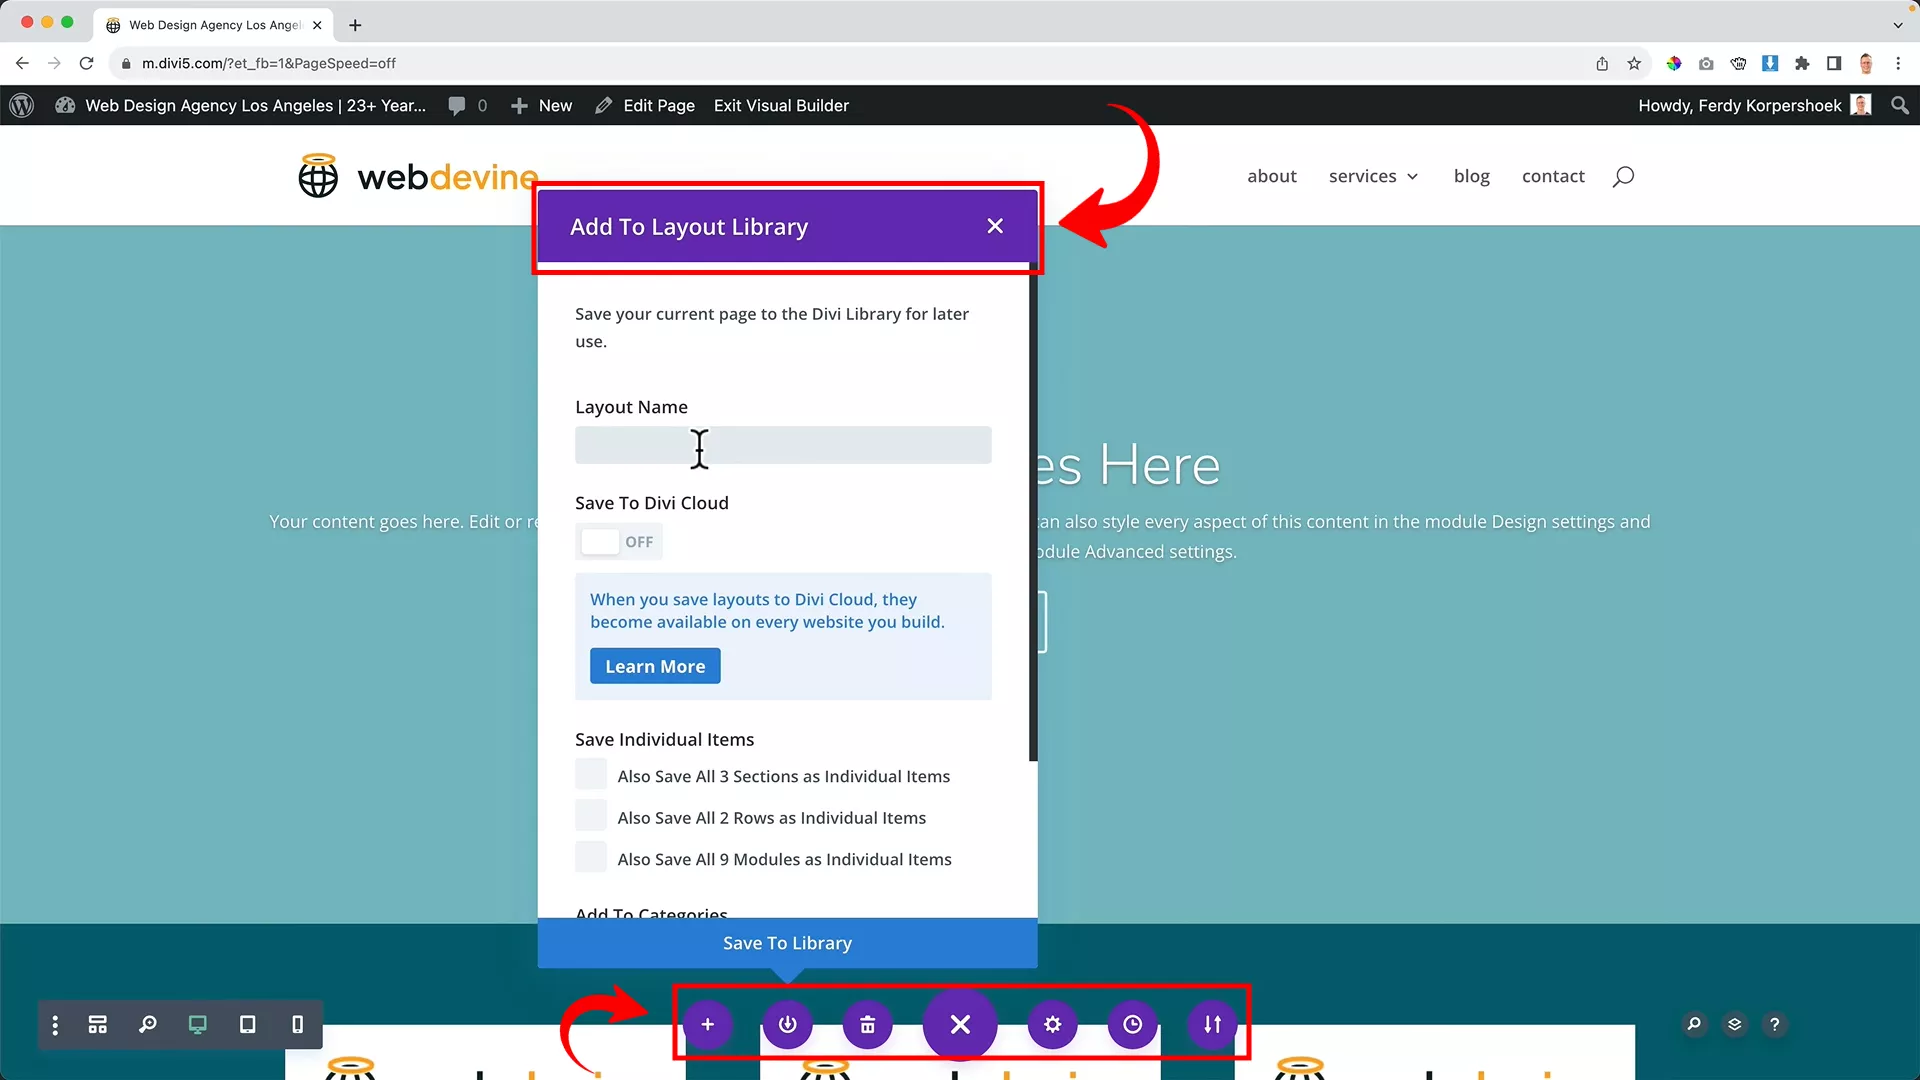This screenshot has width=1920, height=1080.
Task: Select the phone view icon
Action: (297, 1024)
